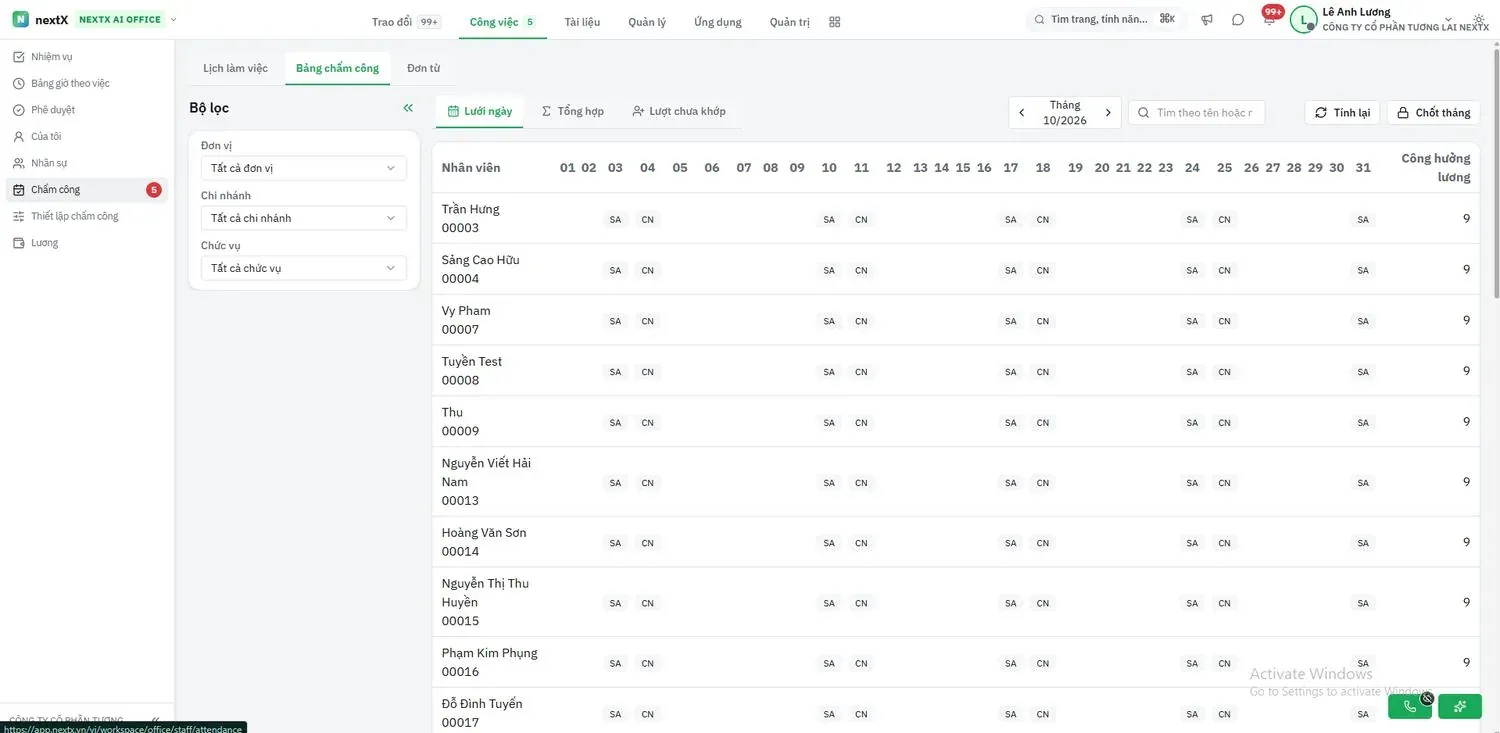Open Lương in the sidebar
The image size is (1500, 733).
pos(87,243)
